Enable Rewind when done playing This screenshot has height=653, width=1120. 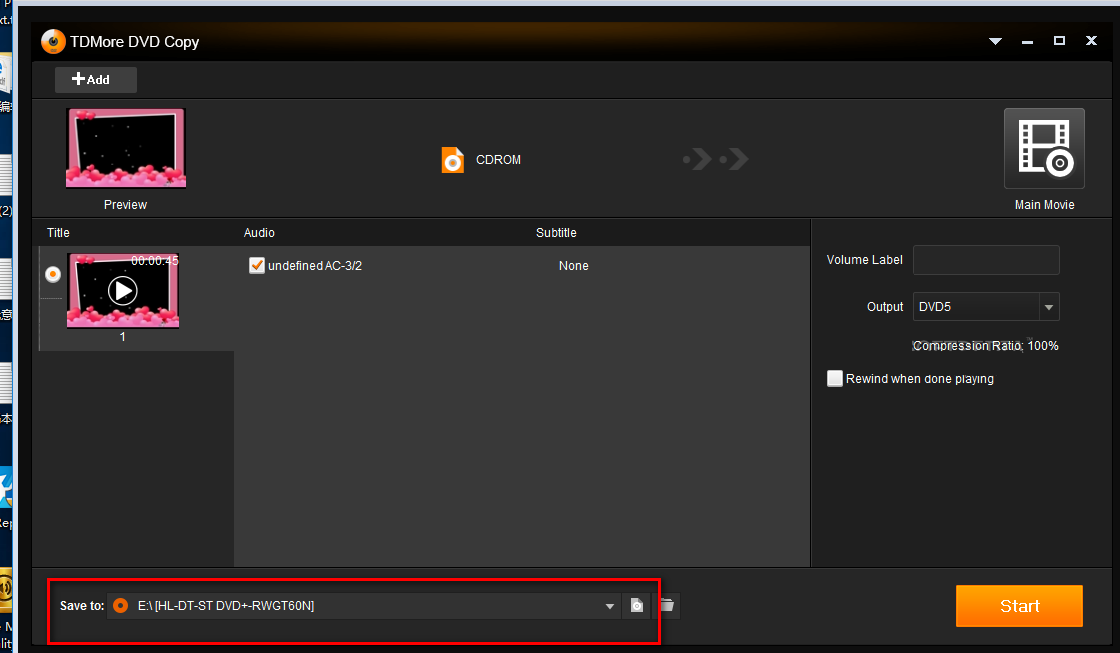tap(835, 379)
